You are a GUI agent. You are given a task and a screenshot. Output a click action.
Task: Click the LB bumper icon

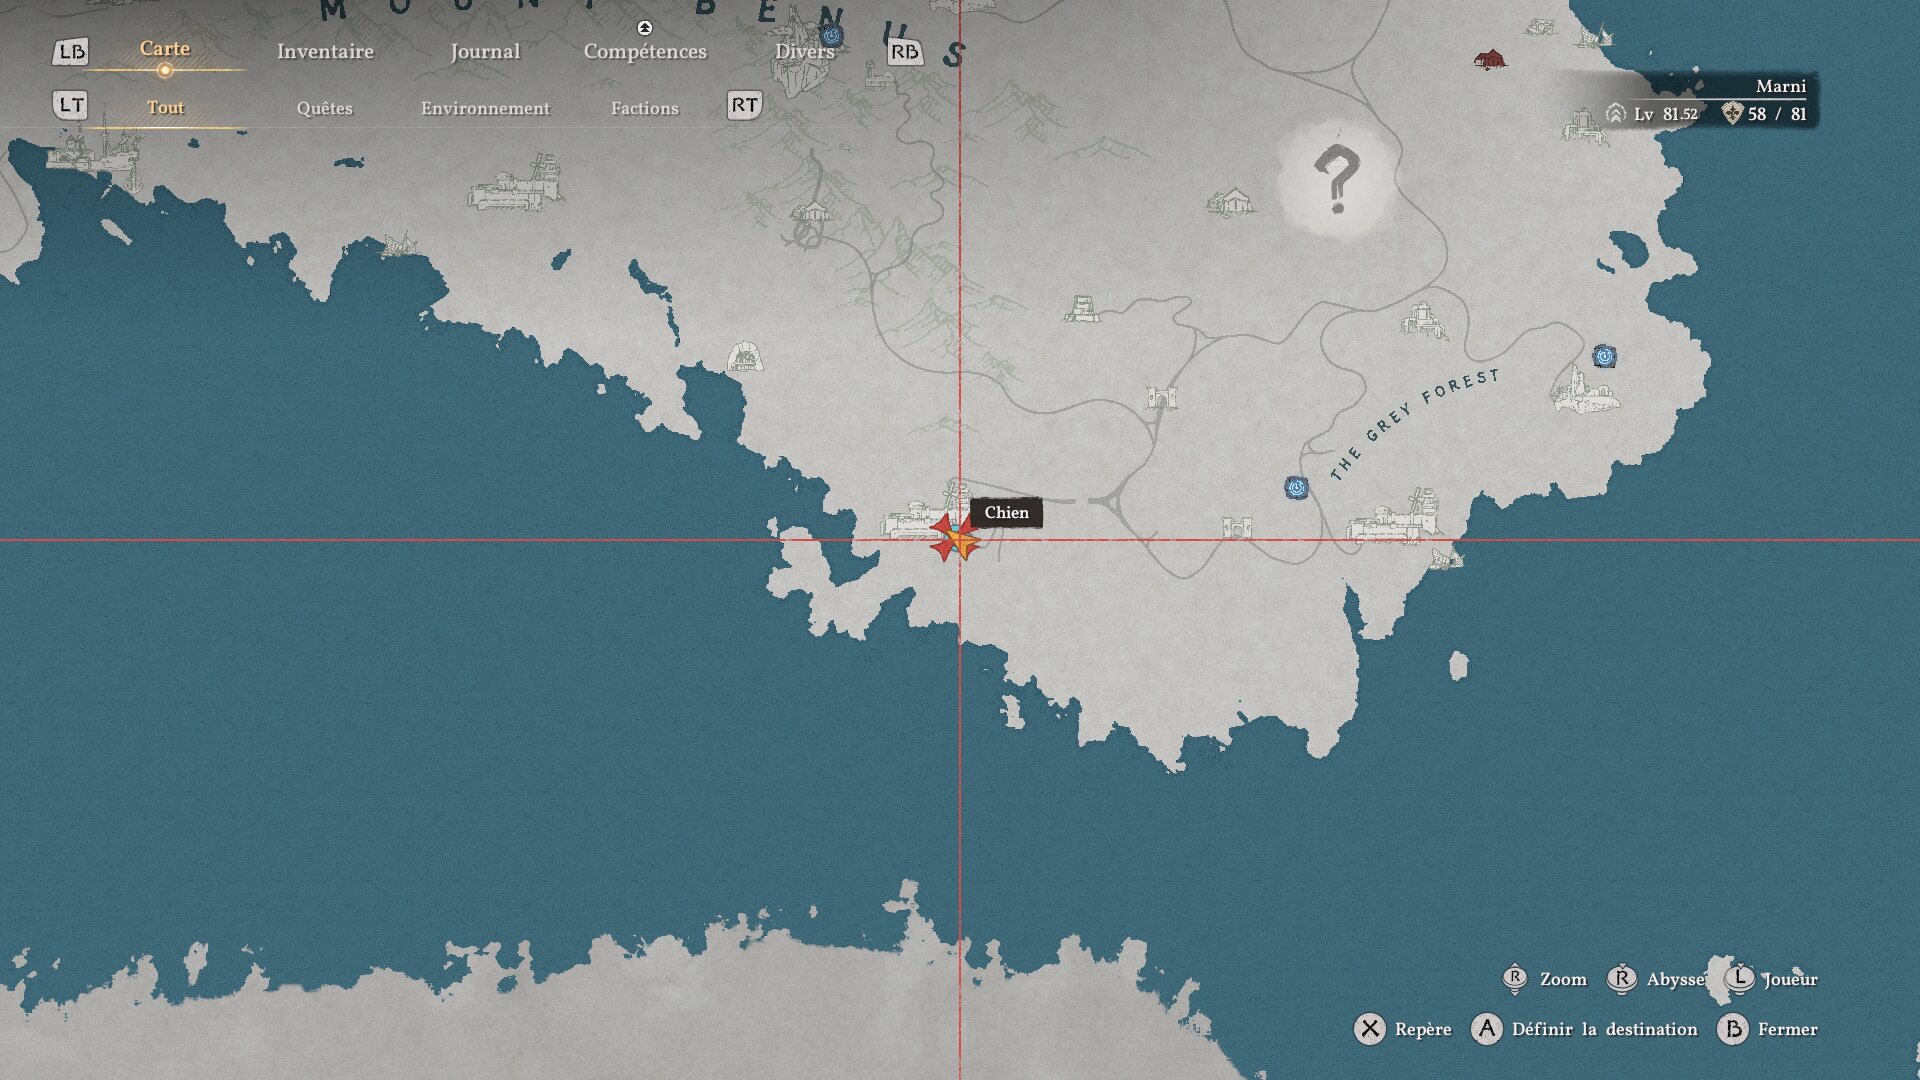pyautogui.click(x=71, y=51)
